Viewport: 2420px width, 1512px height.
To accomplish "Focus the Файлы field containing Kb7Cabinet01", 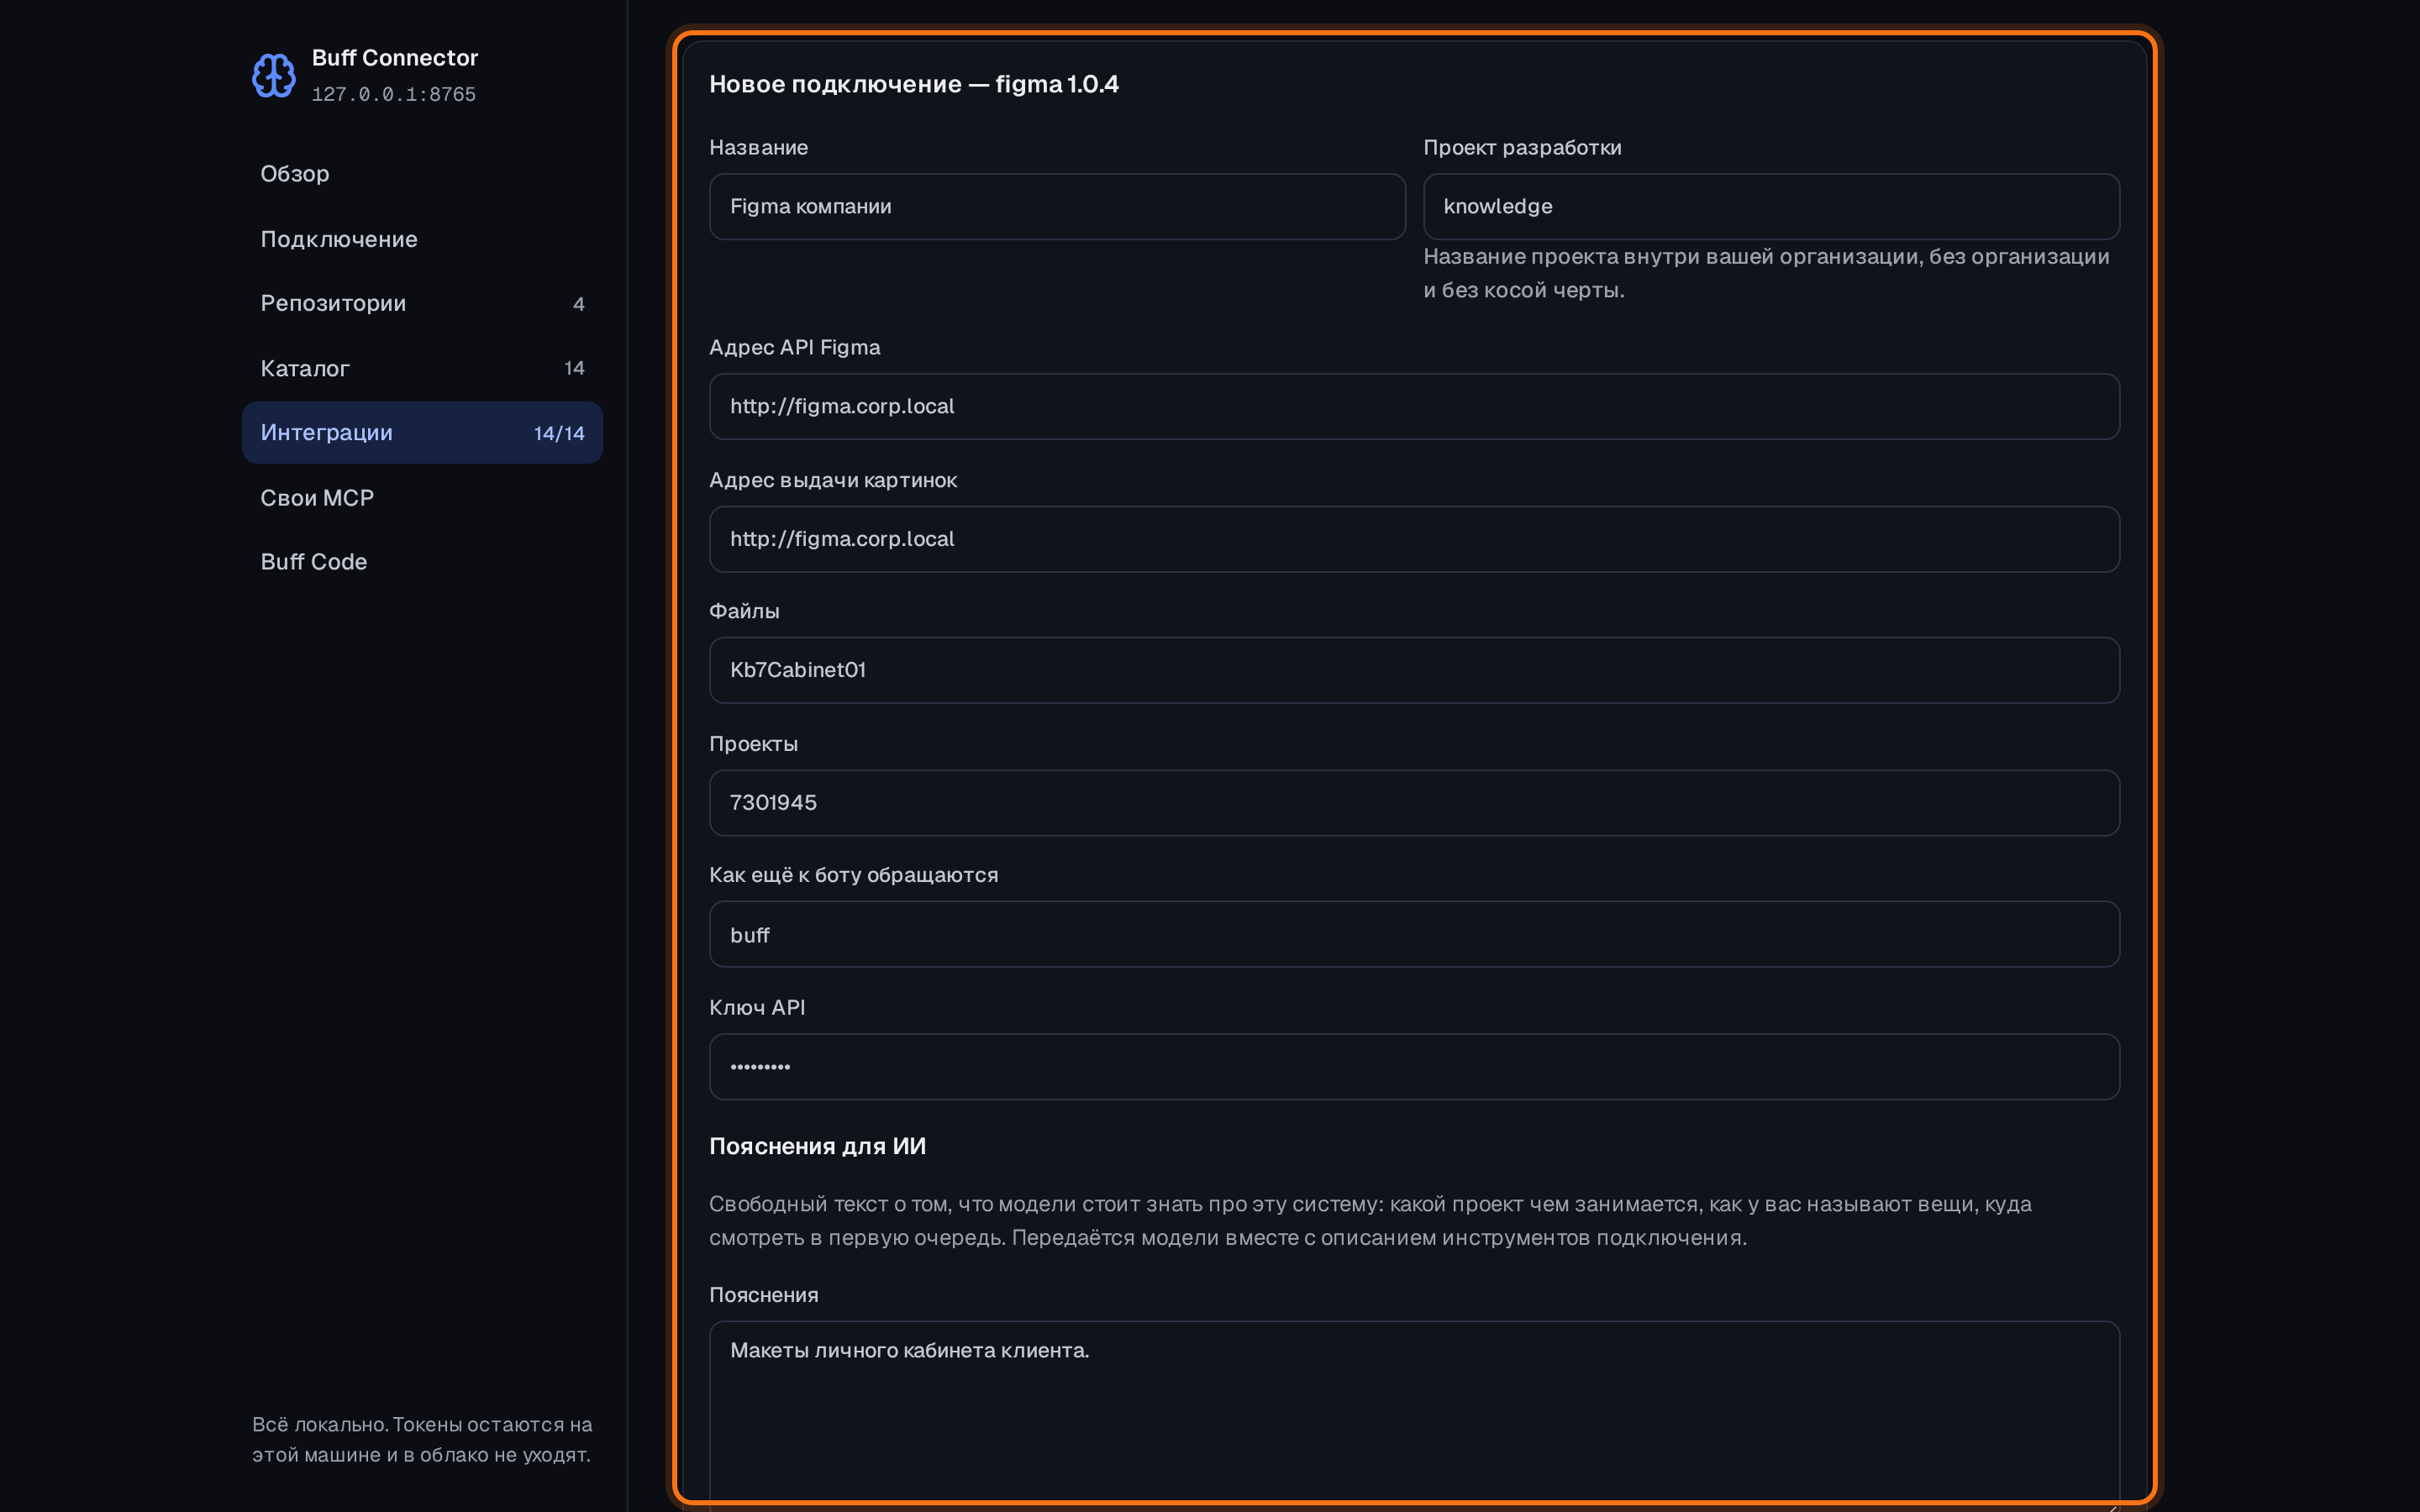I will point(1414,670).
